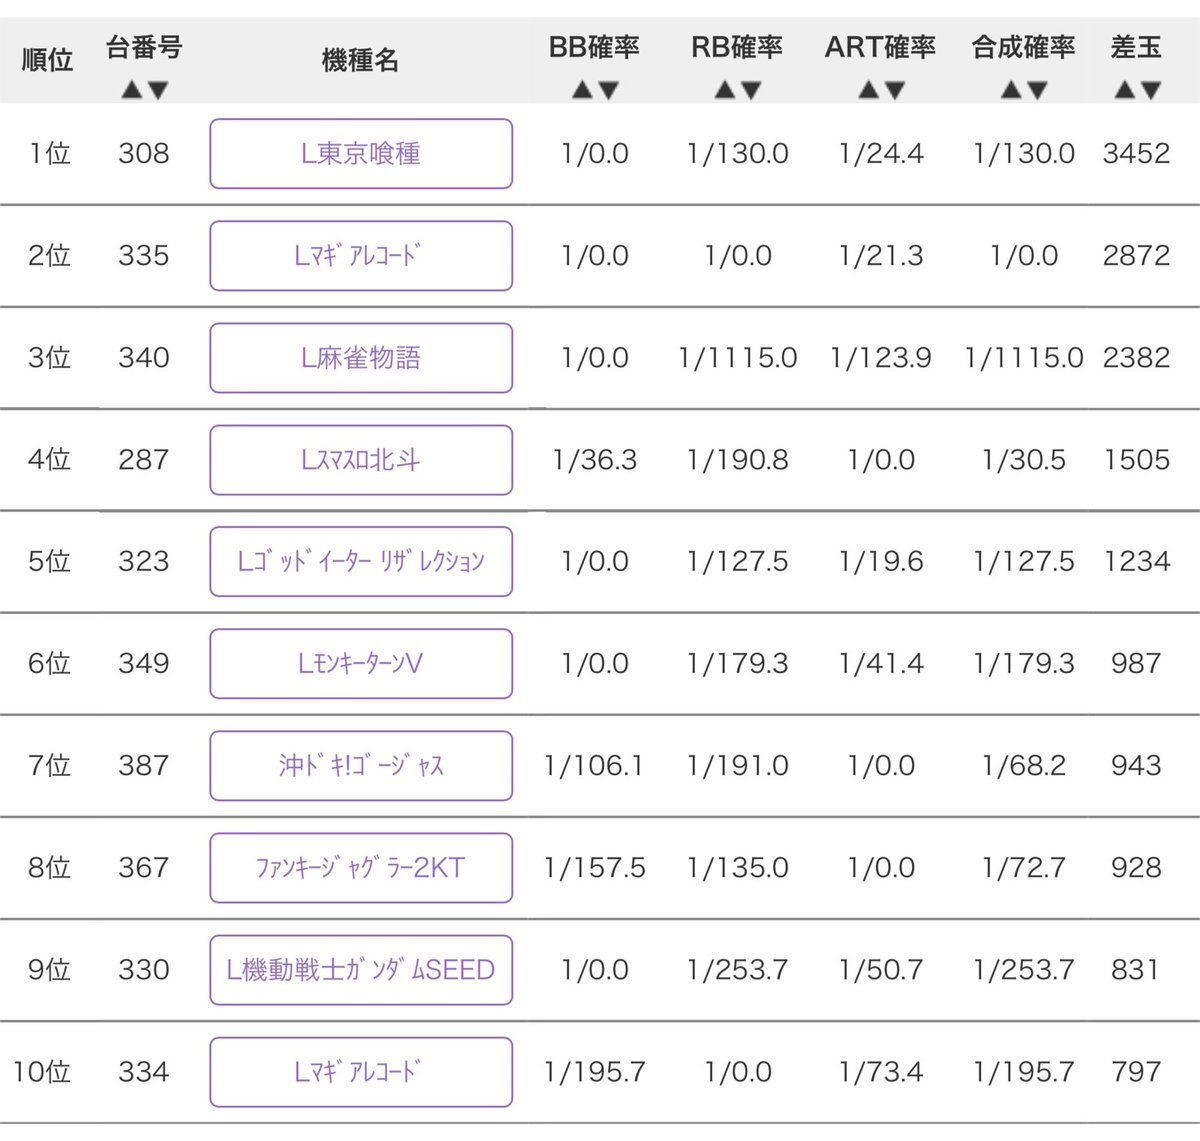
Task: Select machine number 330 cell
Action: coord(144,970)
